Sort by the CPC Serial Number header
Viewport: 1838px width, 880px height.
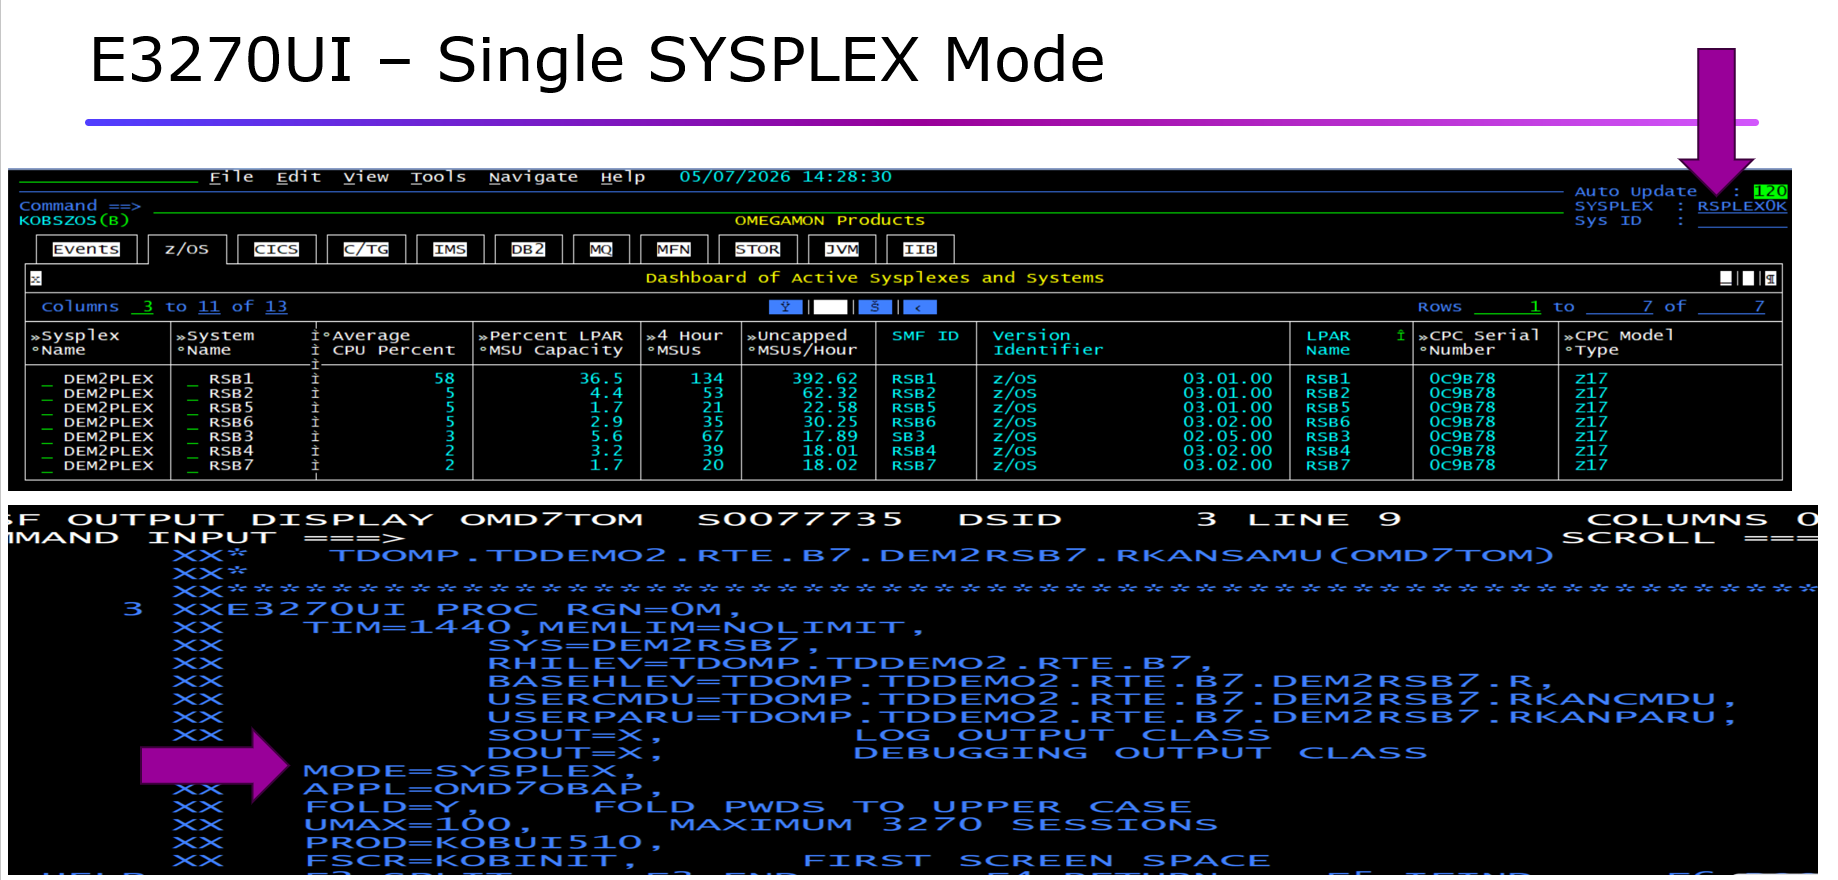1479,343
